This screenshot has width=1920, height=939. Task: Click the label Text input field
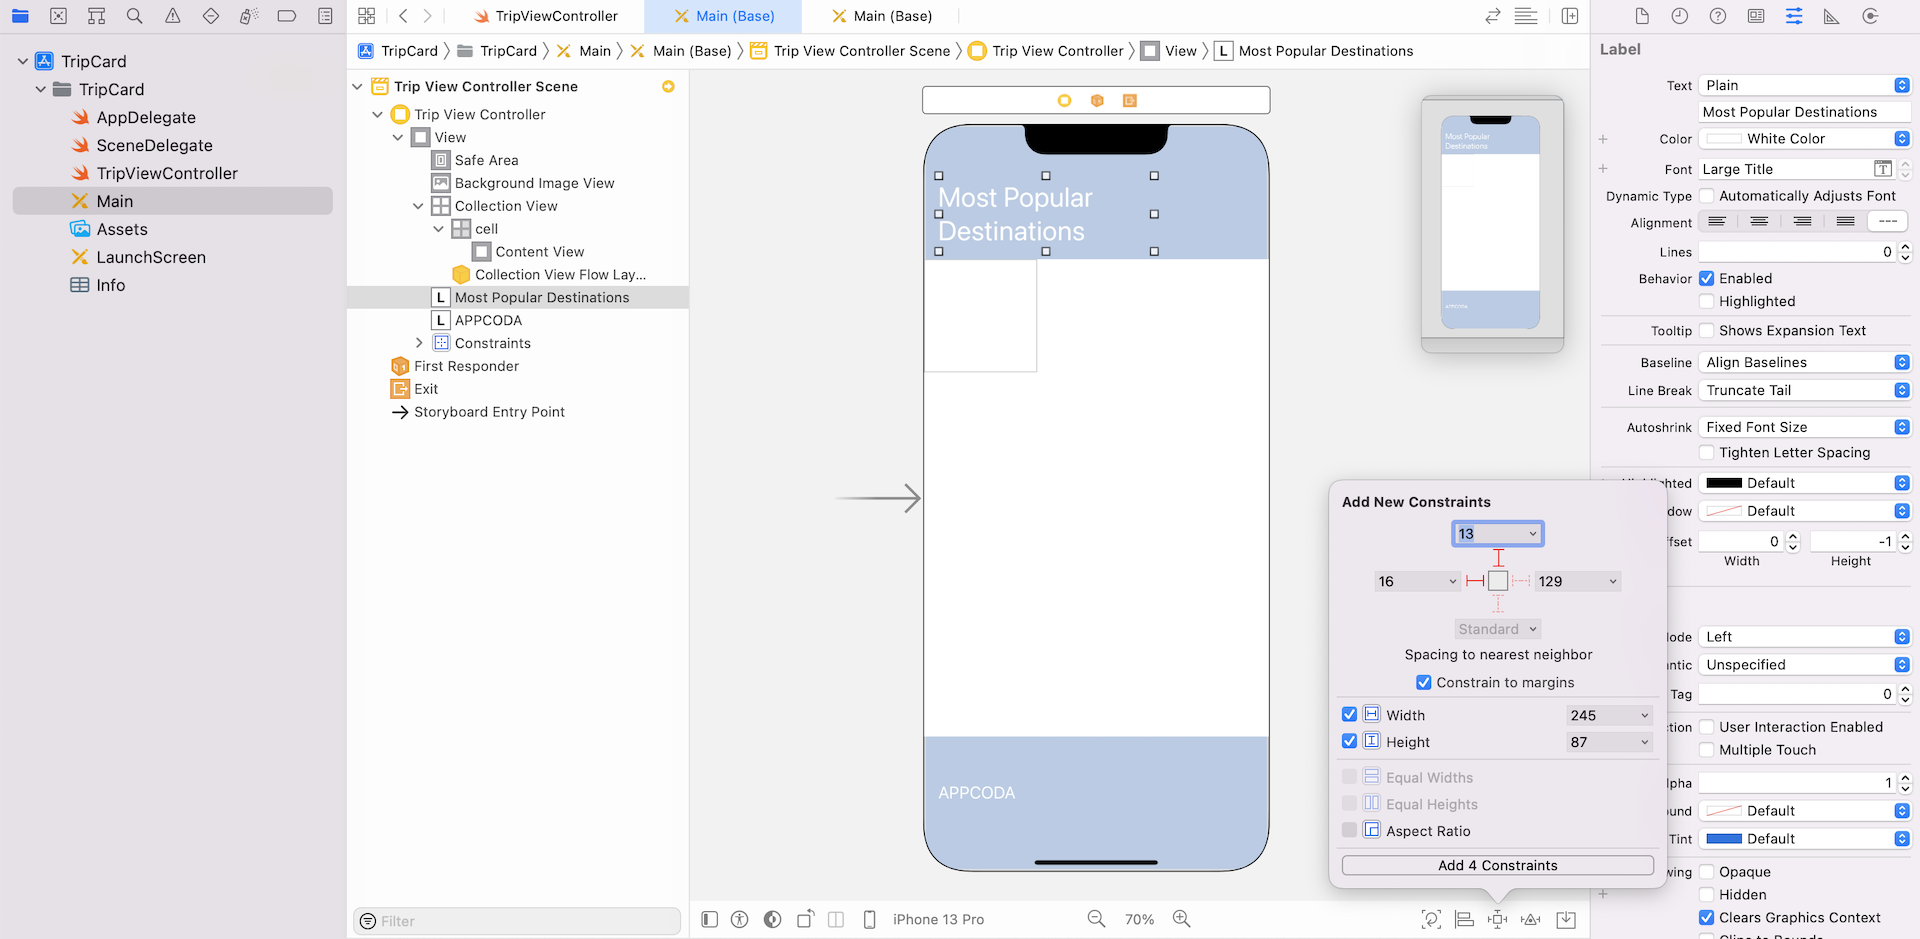(1804, 112)
